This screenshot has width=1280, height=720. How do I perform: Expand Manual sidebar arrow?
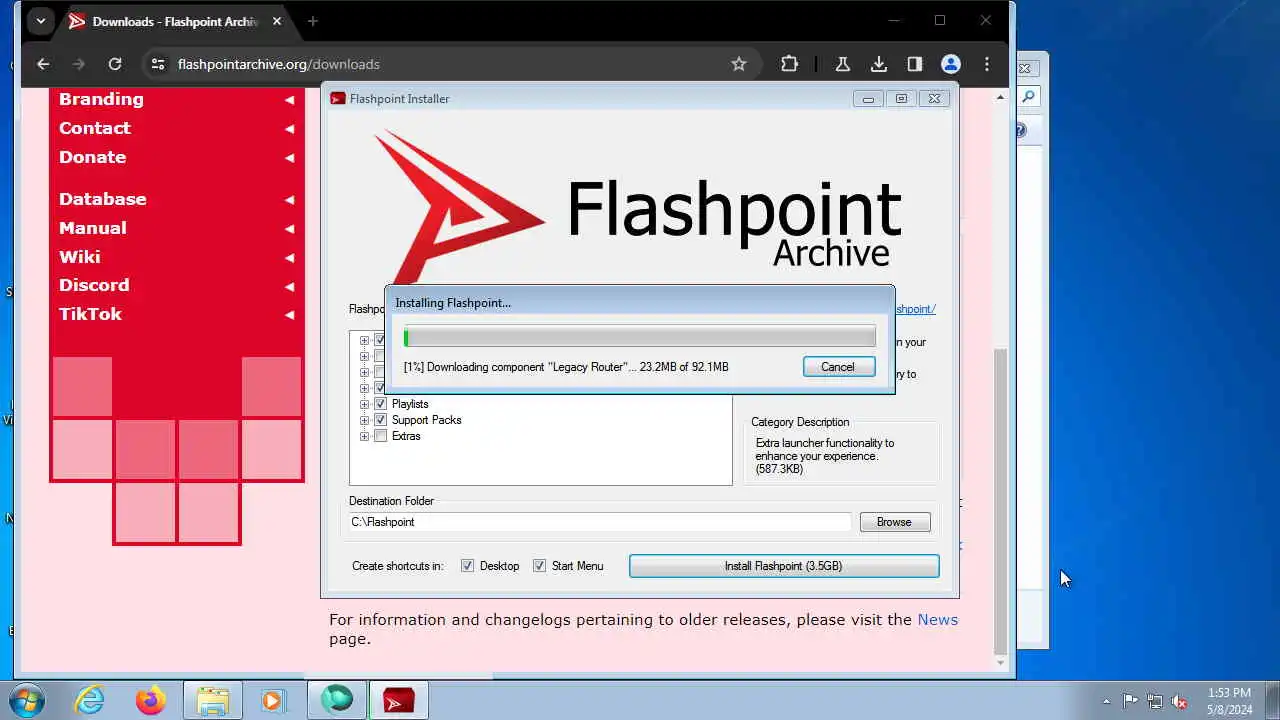point(289,228)
